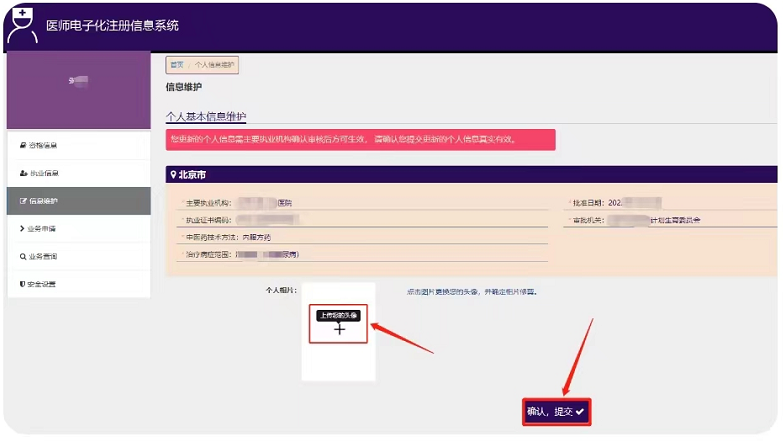Viewport: 783px width, 441px height.
Task: Click the 执业信息 people icon
Action: pos(23,173)
